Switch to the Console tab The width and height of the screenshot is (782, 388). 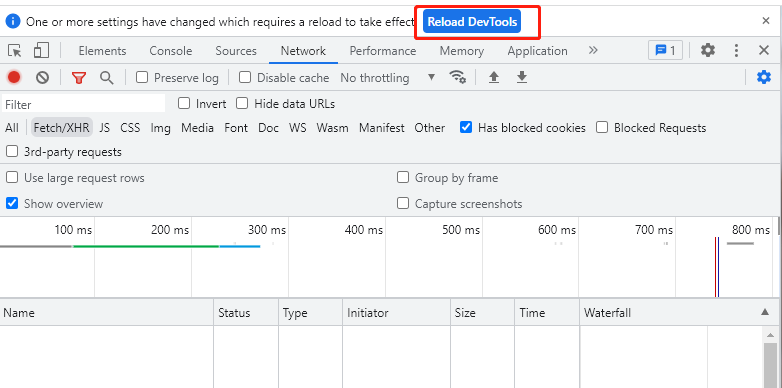pyautogui.click(x=171, y=51)
